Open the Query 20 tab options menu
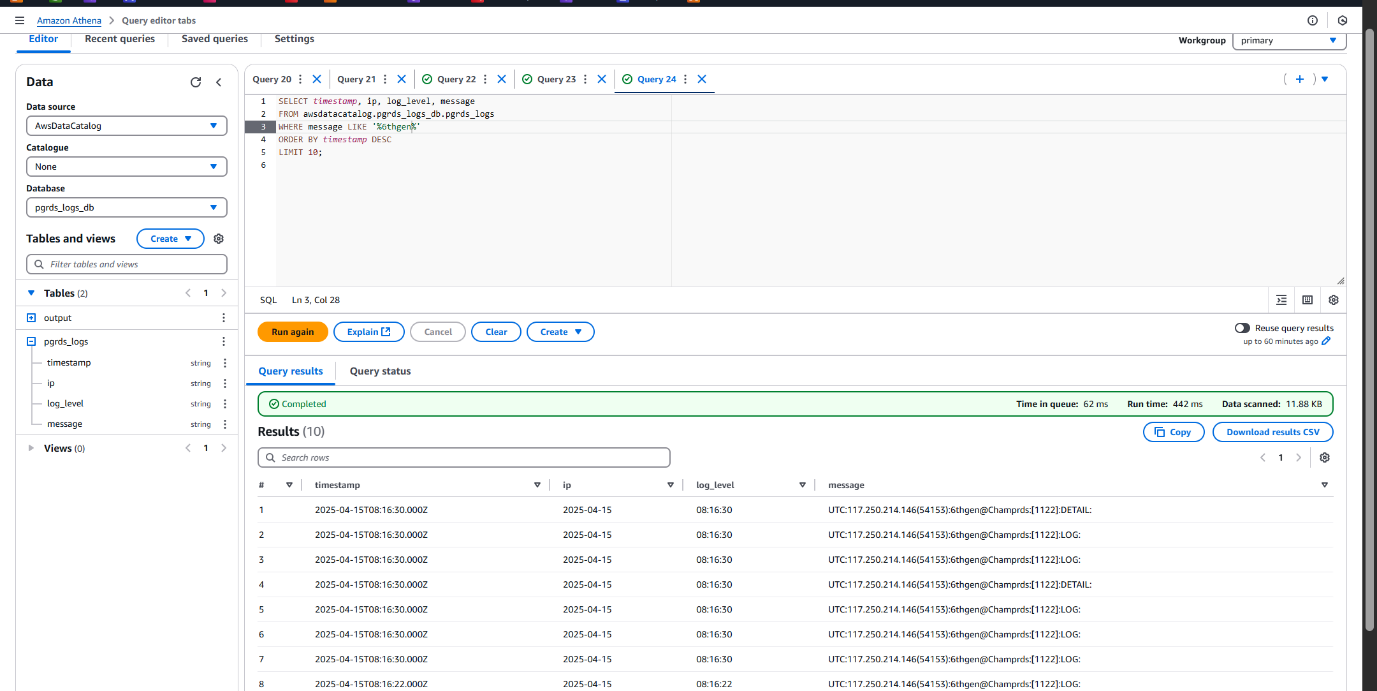The height and width of the screenshot is (691, 1377). coord(300,79)
